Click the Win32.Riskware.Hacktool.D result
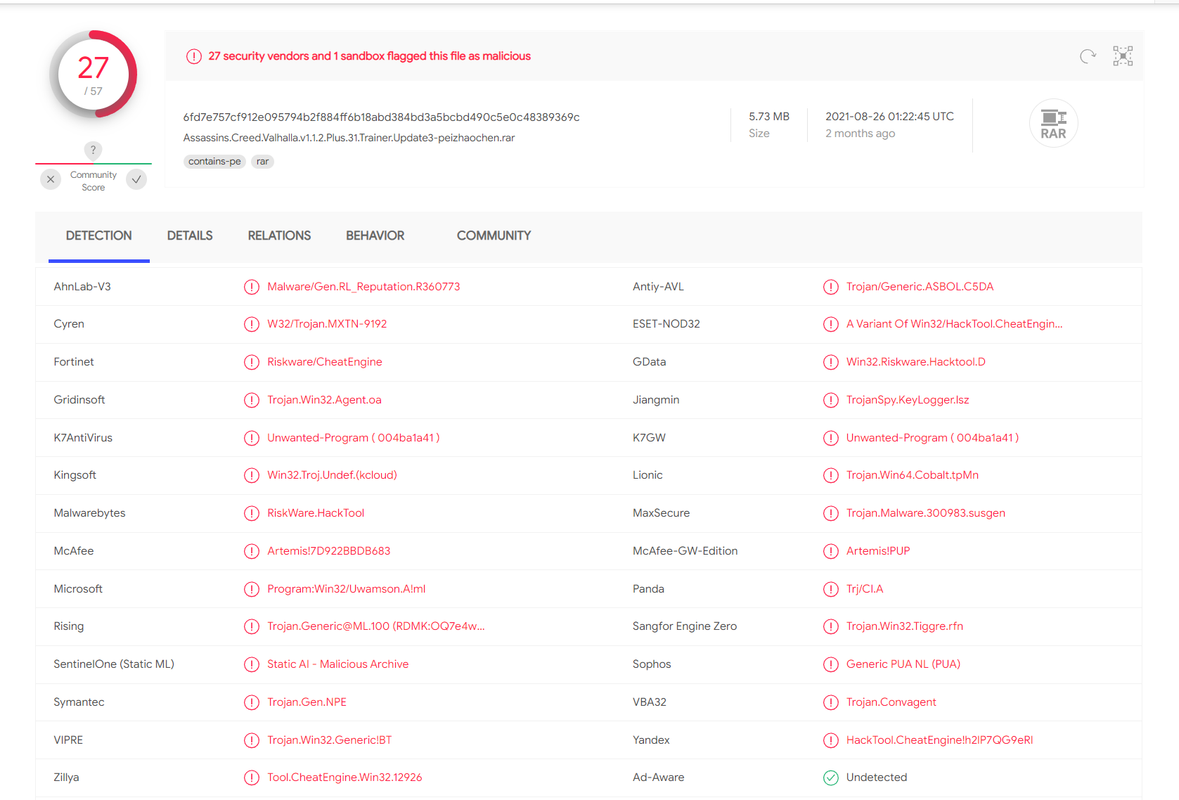This screenshot has height=800, width=1179. point(915,362)
